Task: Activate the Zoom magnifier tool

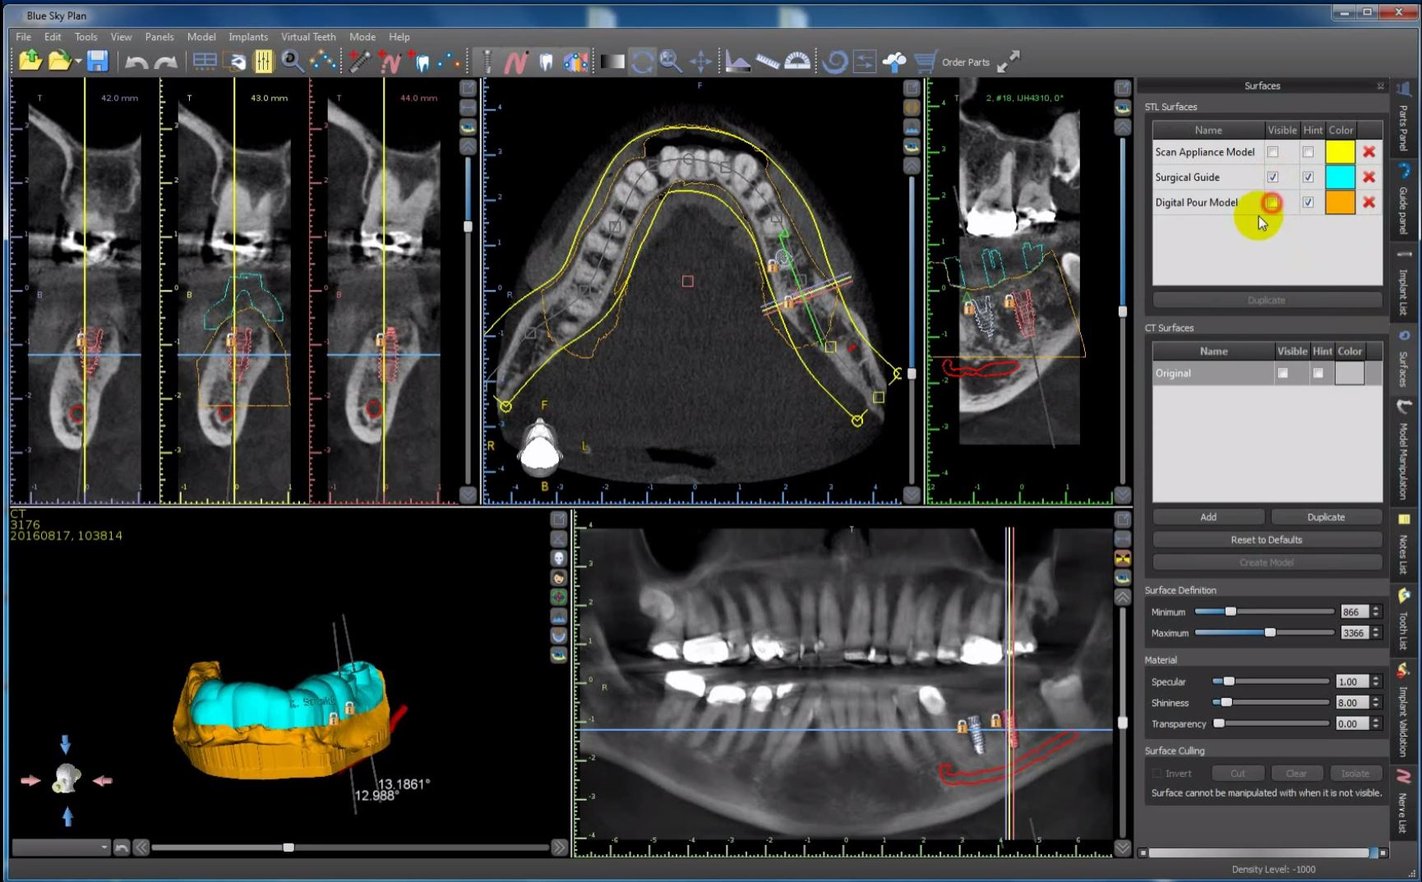Action: [x=671, y=62]
